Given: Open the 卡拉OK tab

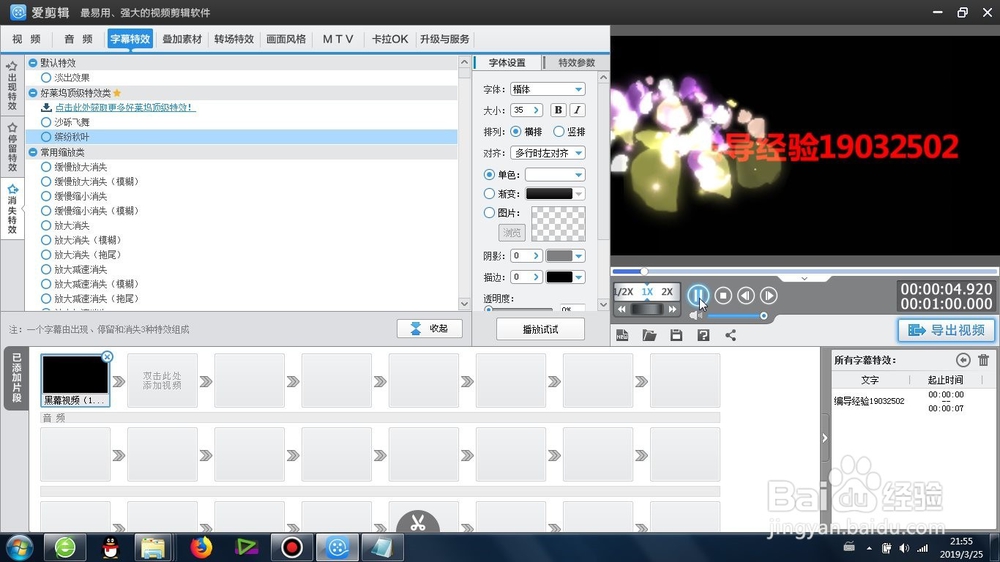Looking at the screenshot, I should coord(390,39).
